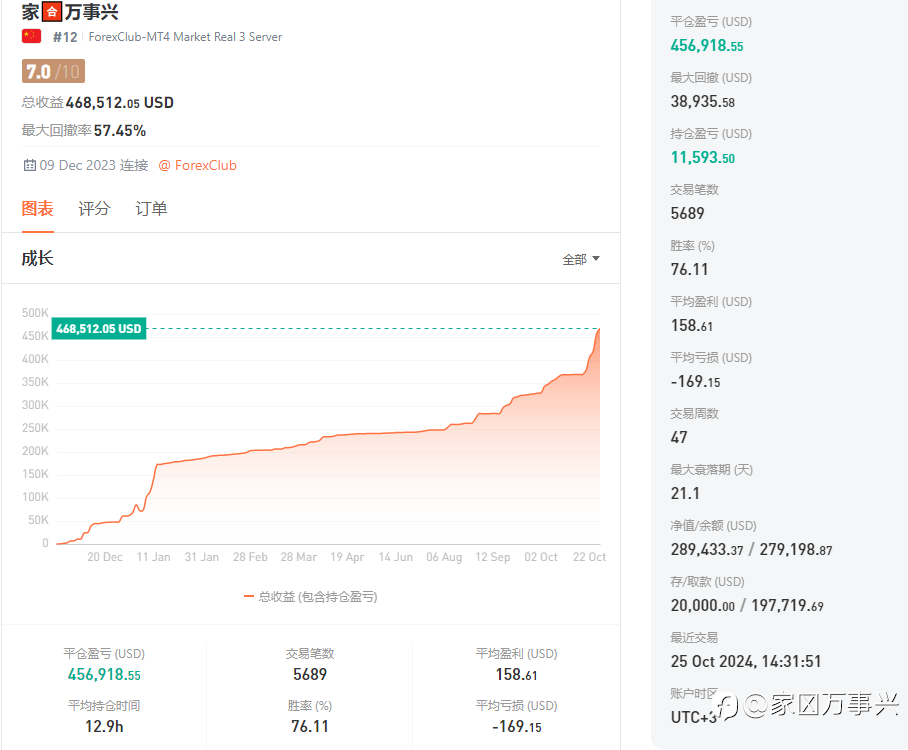Click the calendar icon beside 09 Dec 2023

coord(29,165)
